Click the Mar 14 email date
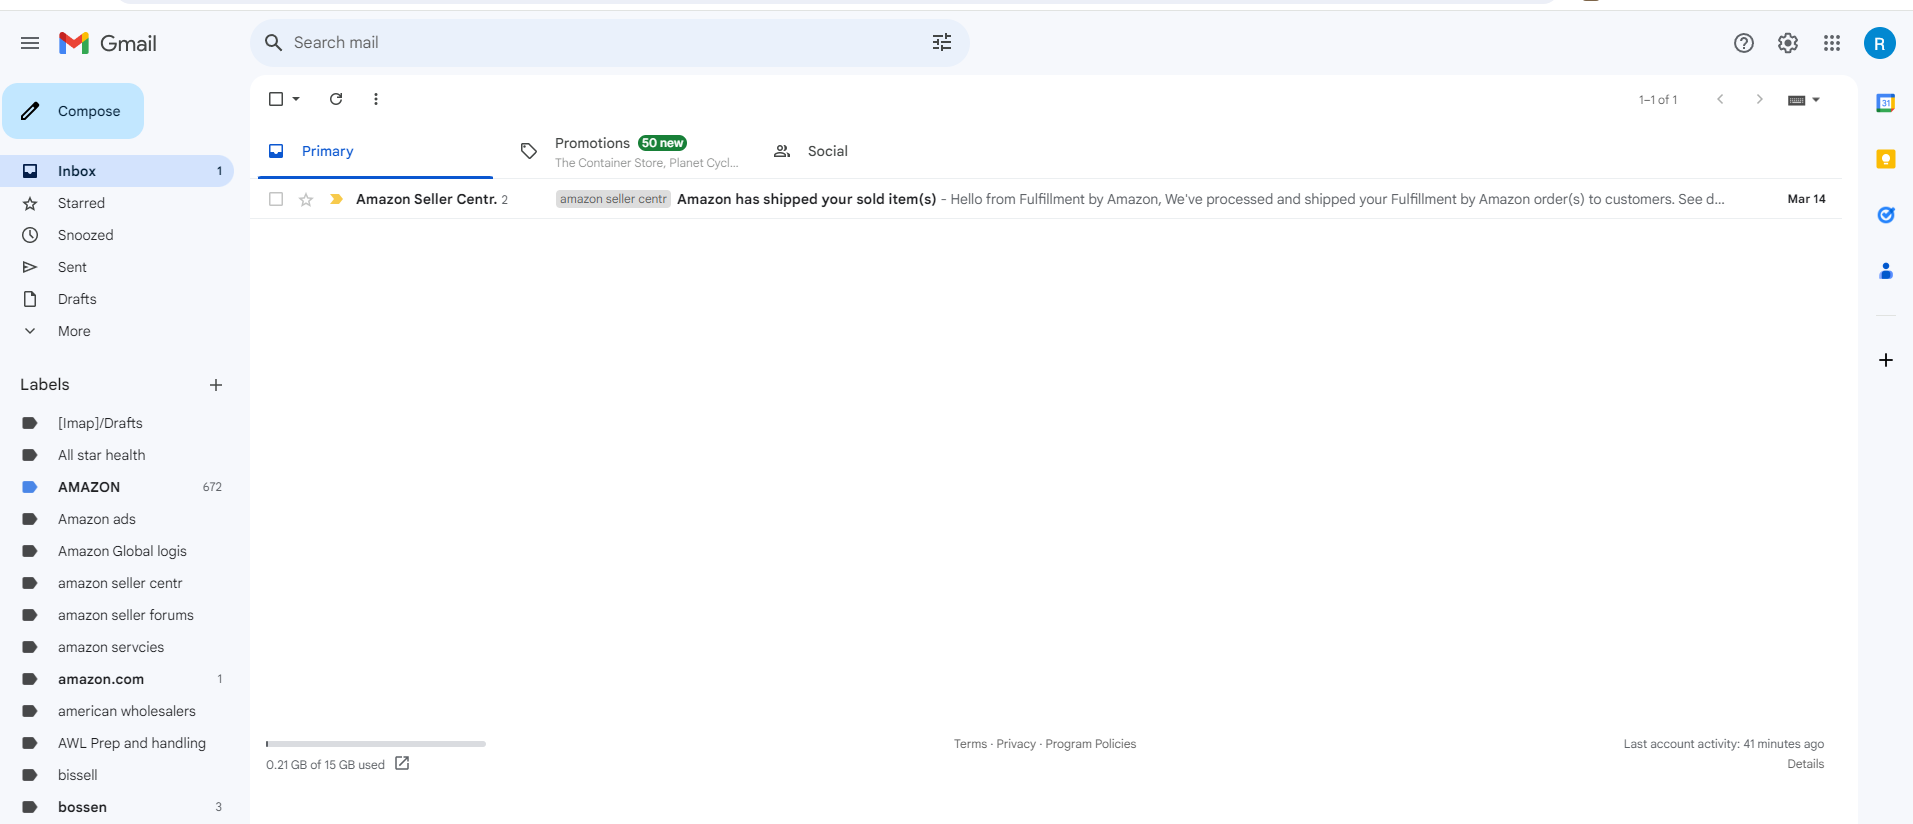Image resolution: width=1913 pixels, height=824 pixels. pyautogui.click(x=1806, y=199)
